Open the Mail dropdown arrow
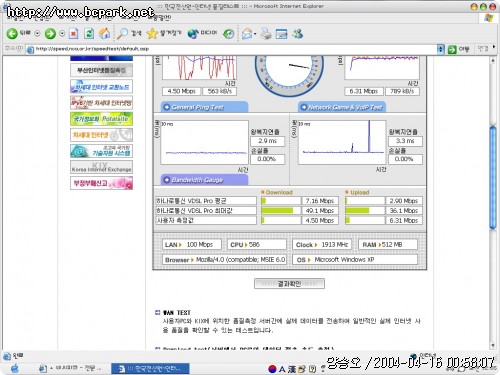The height and width of the screenshot is (375, 500). coord(255,34)
